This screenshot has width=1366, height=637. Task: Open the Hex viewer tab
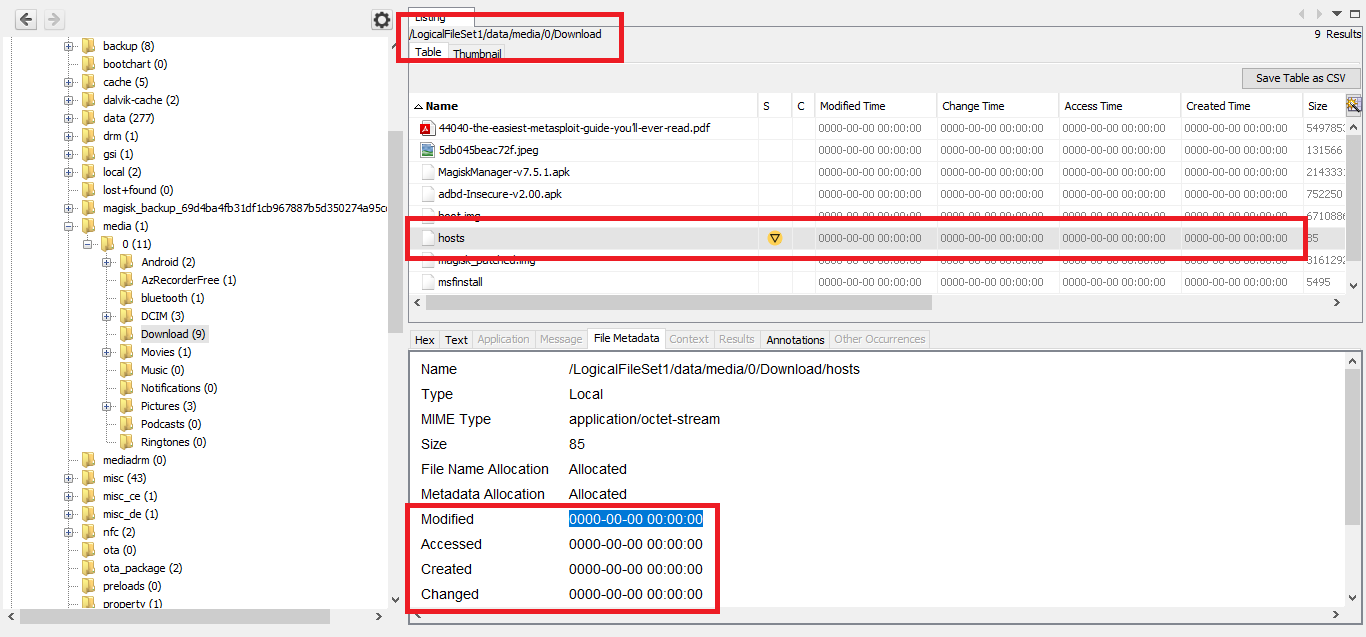[425, 340]
